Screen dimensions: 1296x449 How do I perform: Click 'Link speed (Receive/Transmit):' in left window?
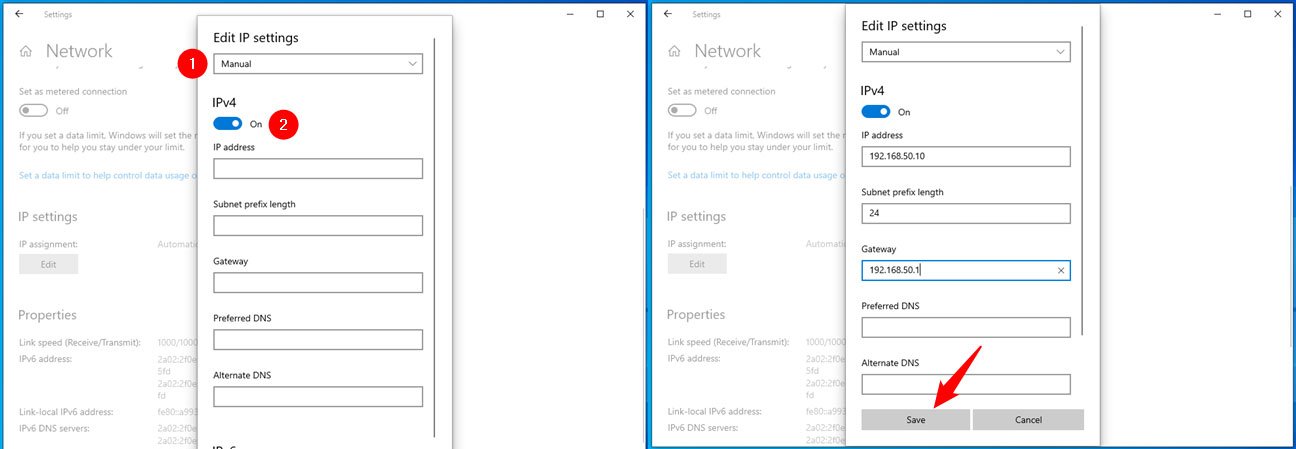80,342
